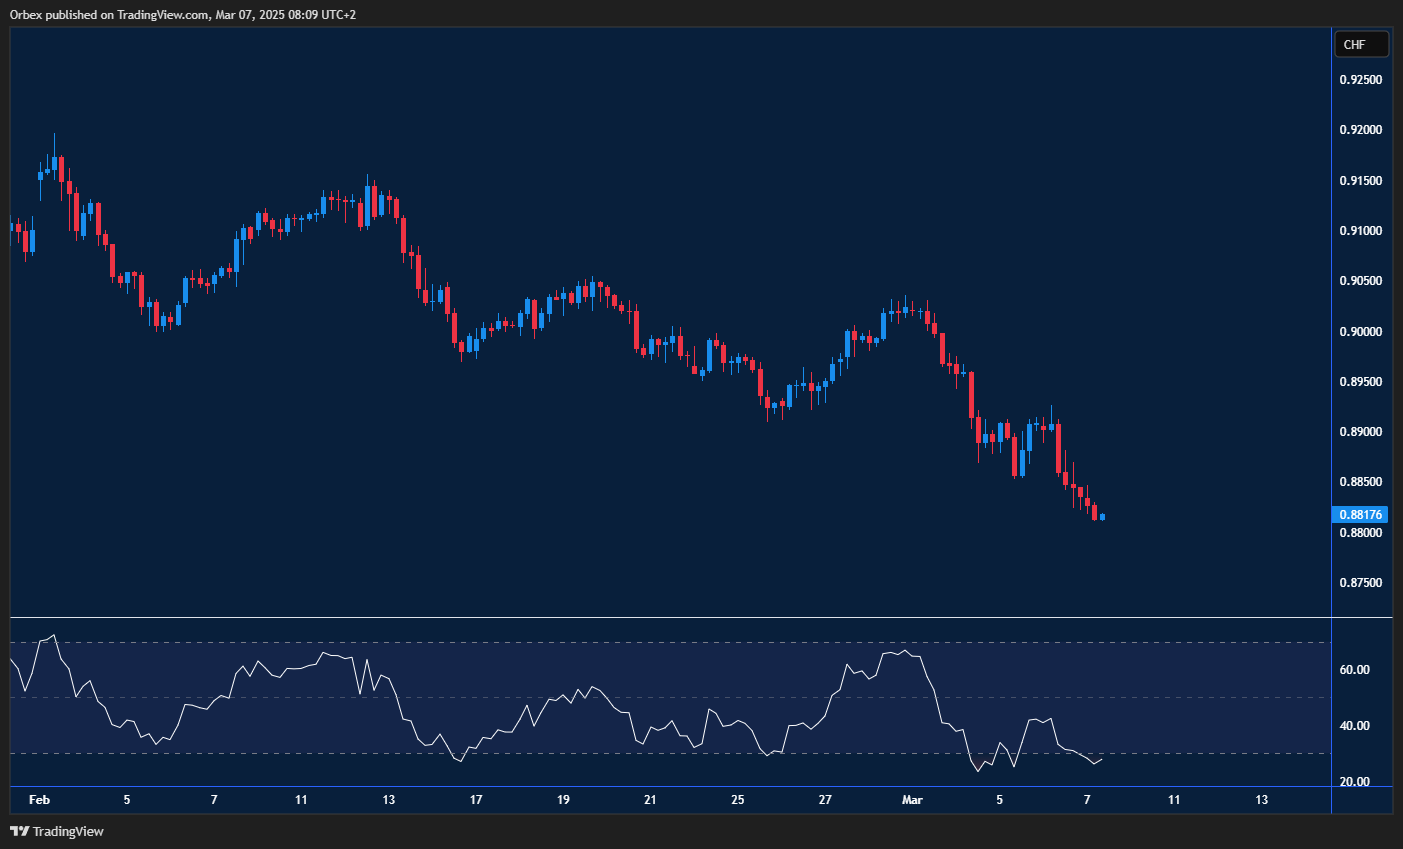Expand the time axis at the Mar label
This screenshot has width=1403, height=849.
(x=912, y=800)
